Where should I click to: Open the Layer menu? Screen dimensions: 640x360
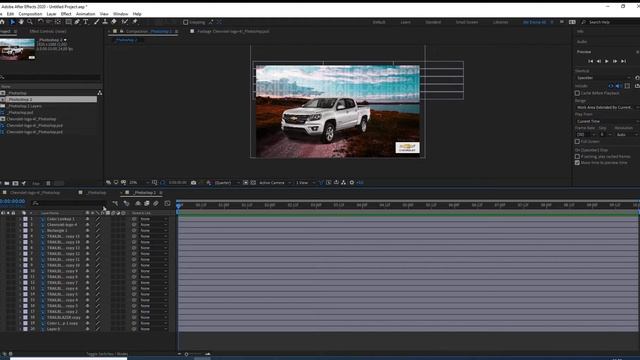click(x=51, y=14)
